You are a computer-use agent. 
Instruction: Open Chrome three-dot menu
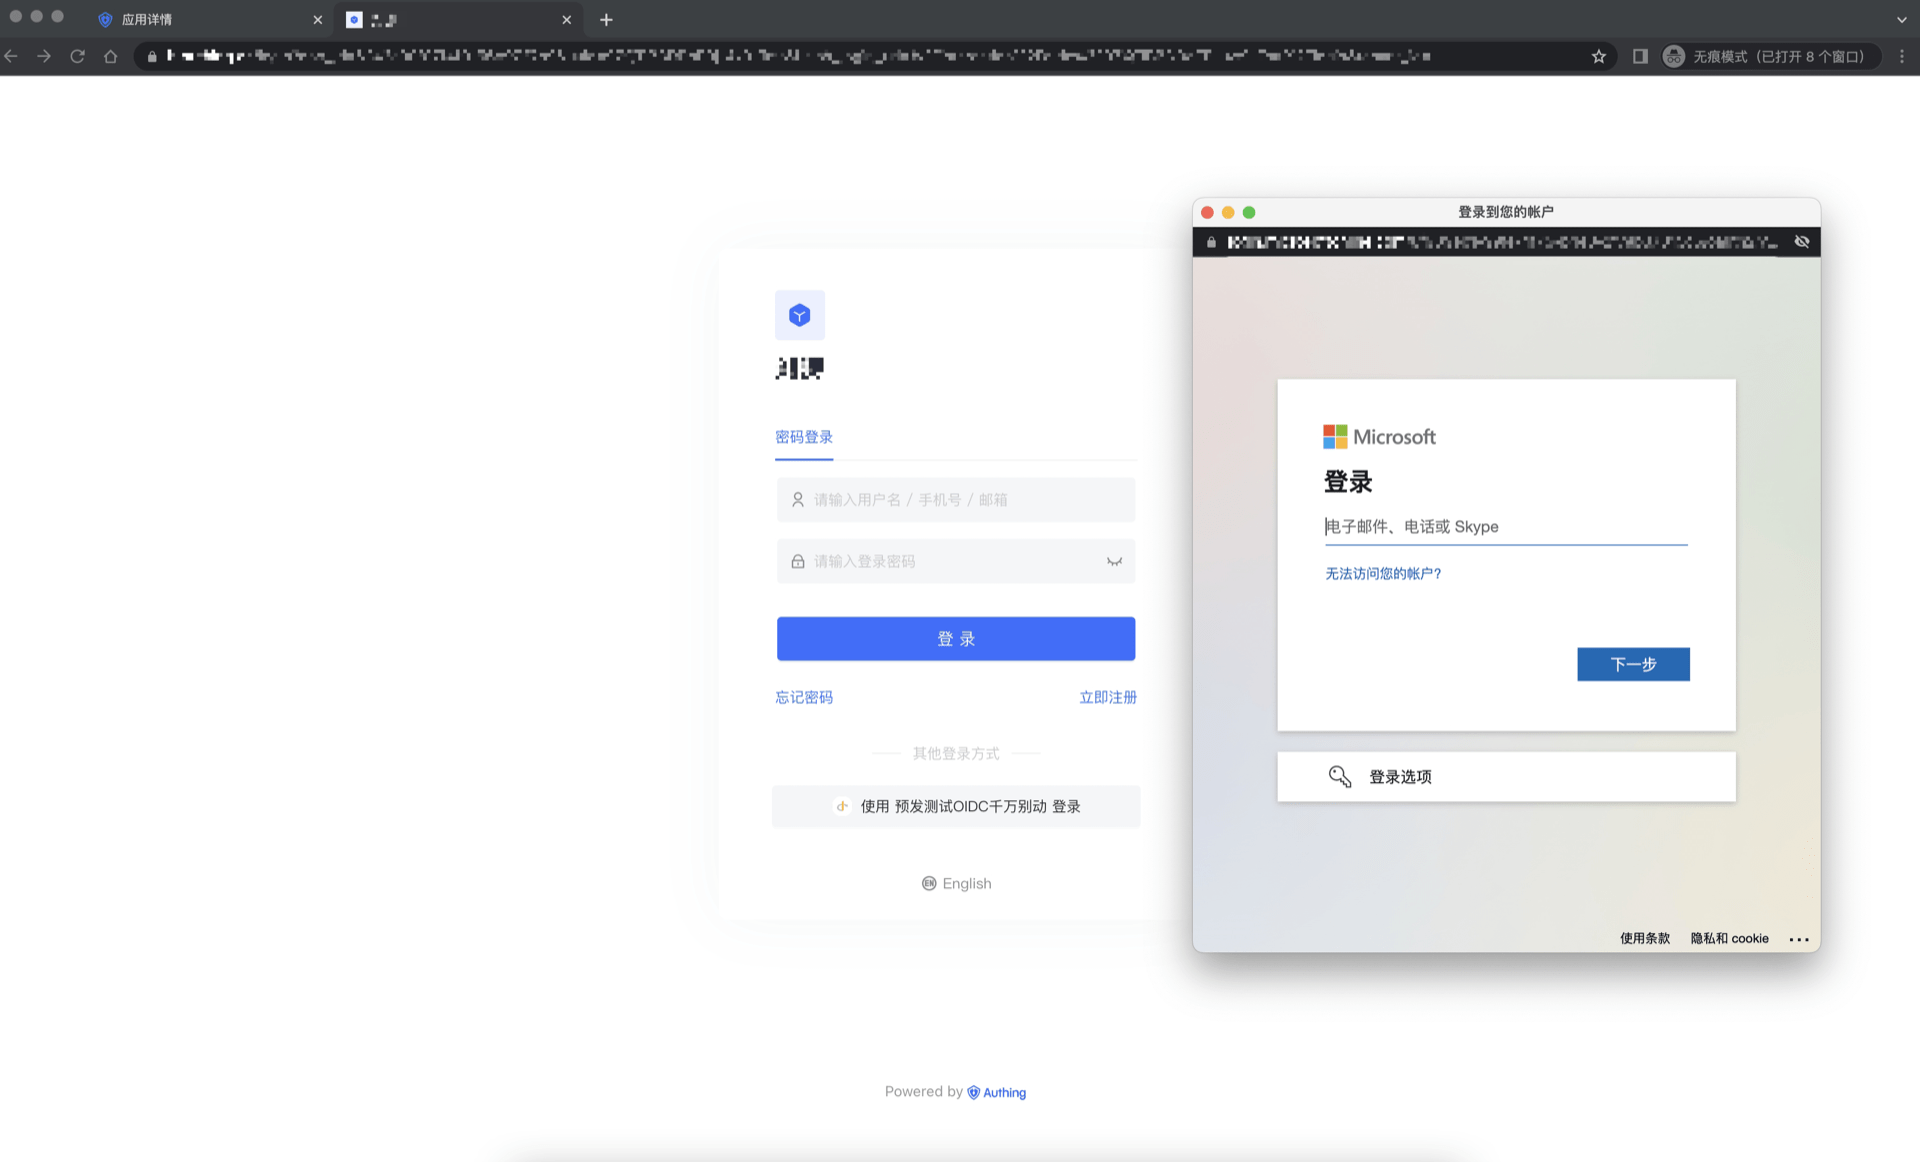1901,57
